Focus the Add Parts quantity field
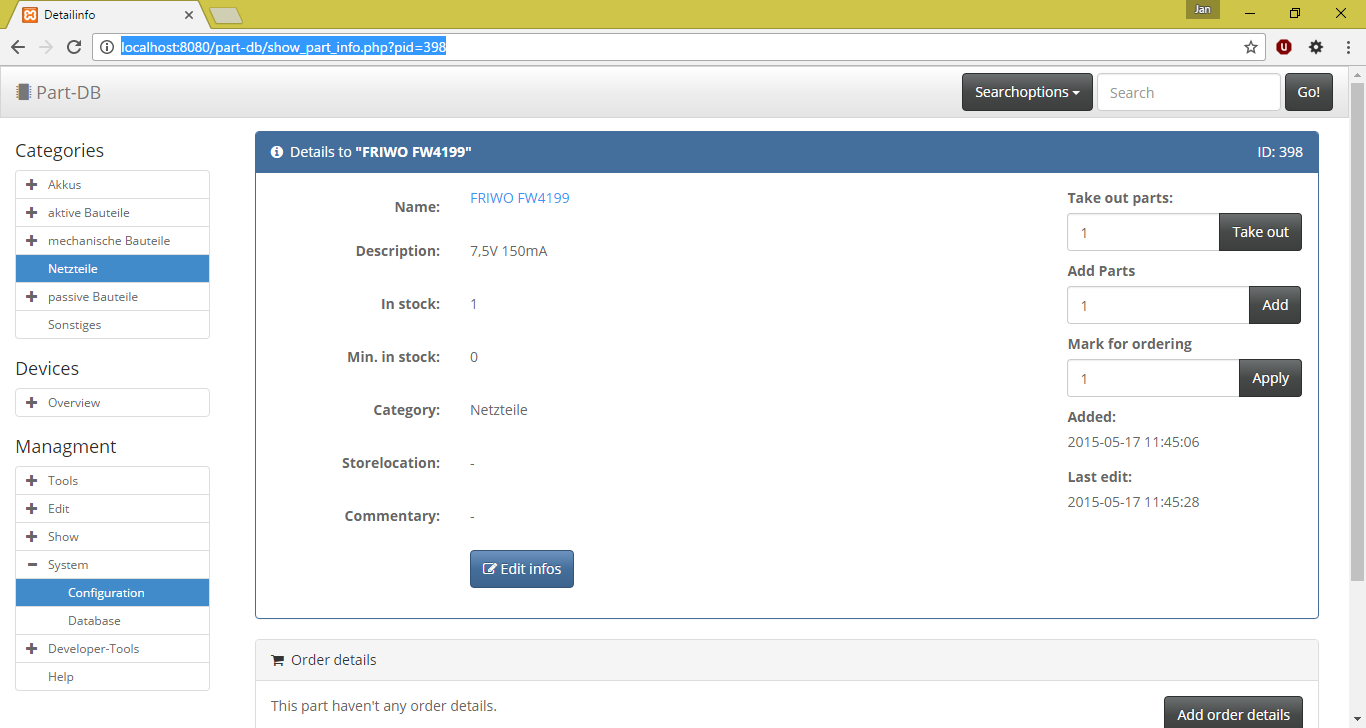 [x=1158, y=305]
